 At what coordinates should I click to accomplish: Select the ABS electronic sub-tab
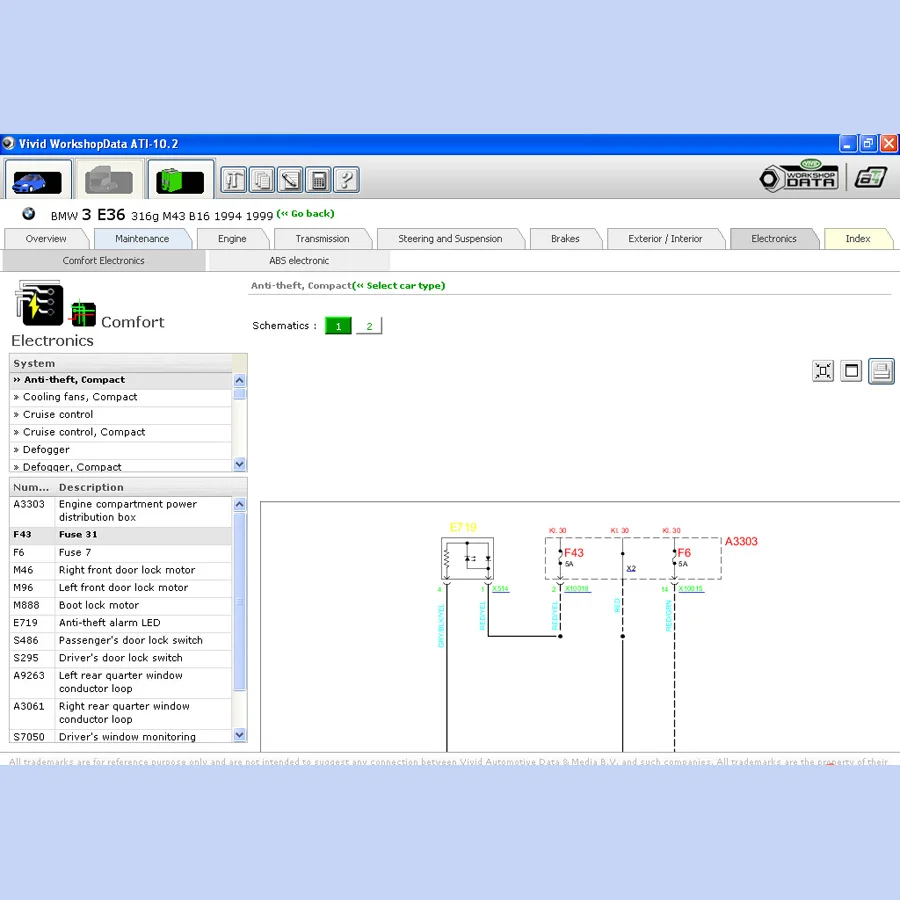click(299, 261)
